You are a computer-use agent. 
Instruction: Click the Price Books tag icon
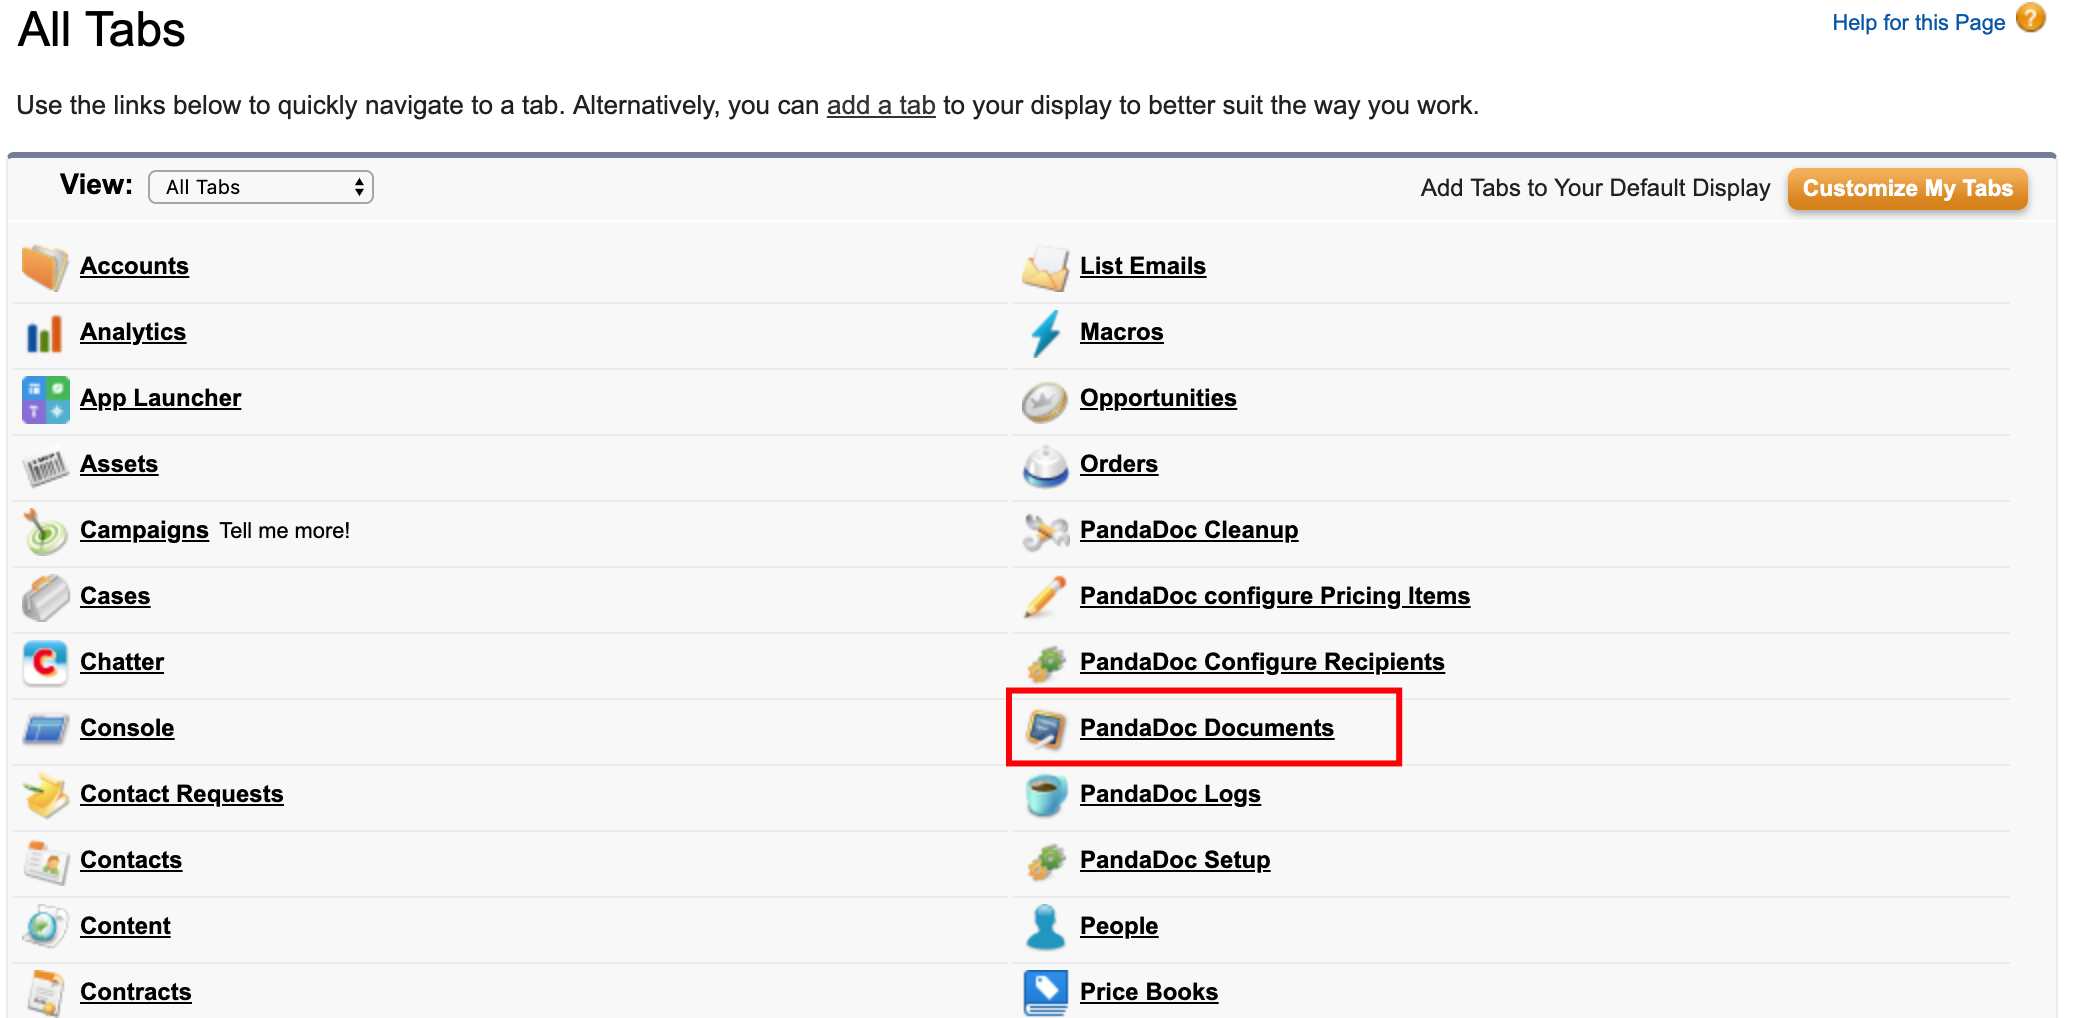coord(1045,993)
